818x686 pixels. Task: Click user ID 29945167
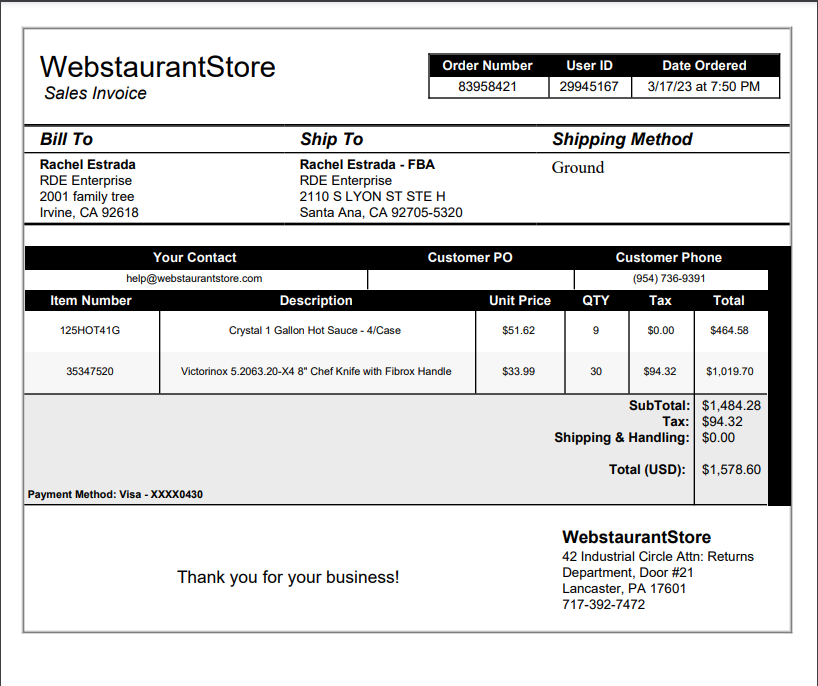coord(589,87)
